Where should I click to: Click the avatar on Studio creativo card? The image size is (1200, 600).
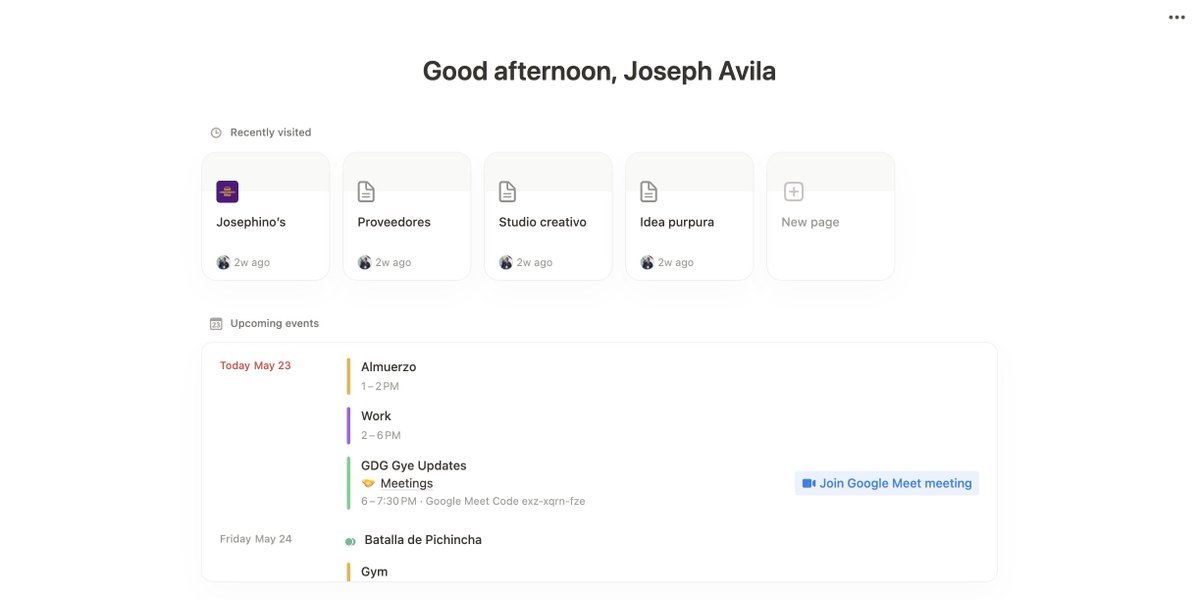coord(506,262)
